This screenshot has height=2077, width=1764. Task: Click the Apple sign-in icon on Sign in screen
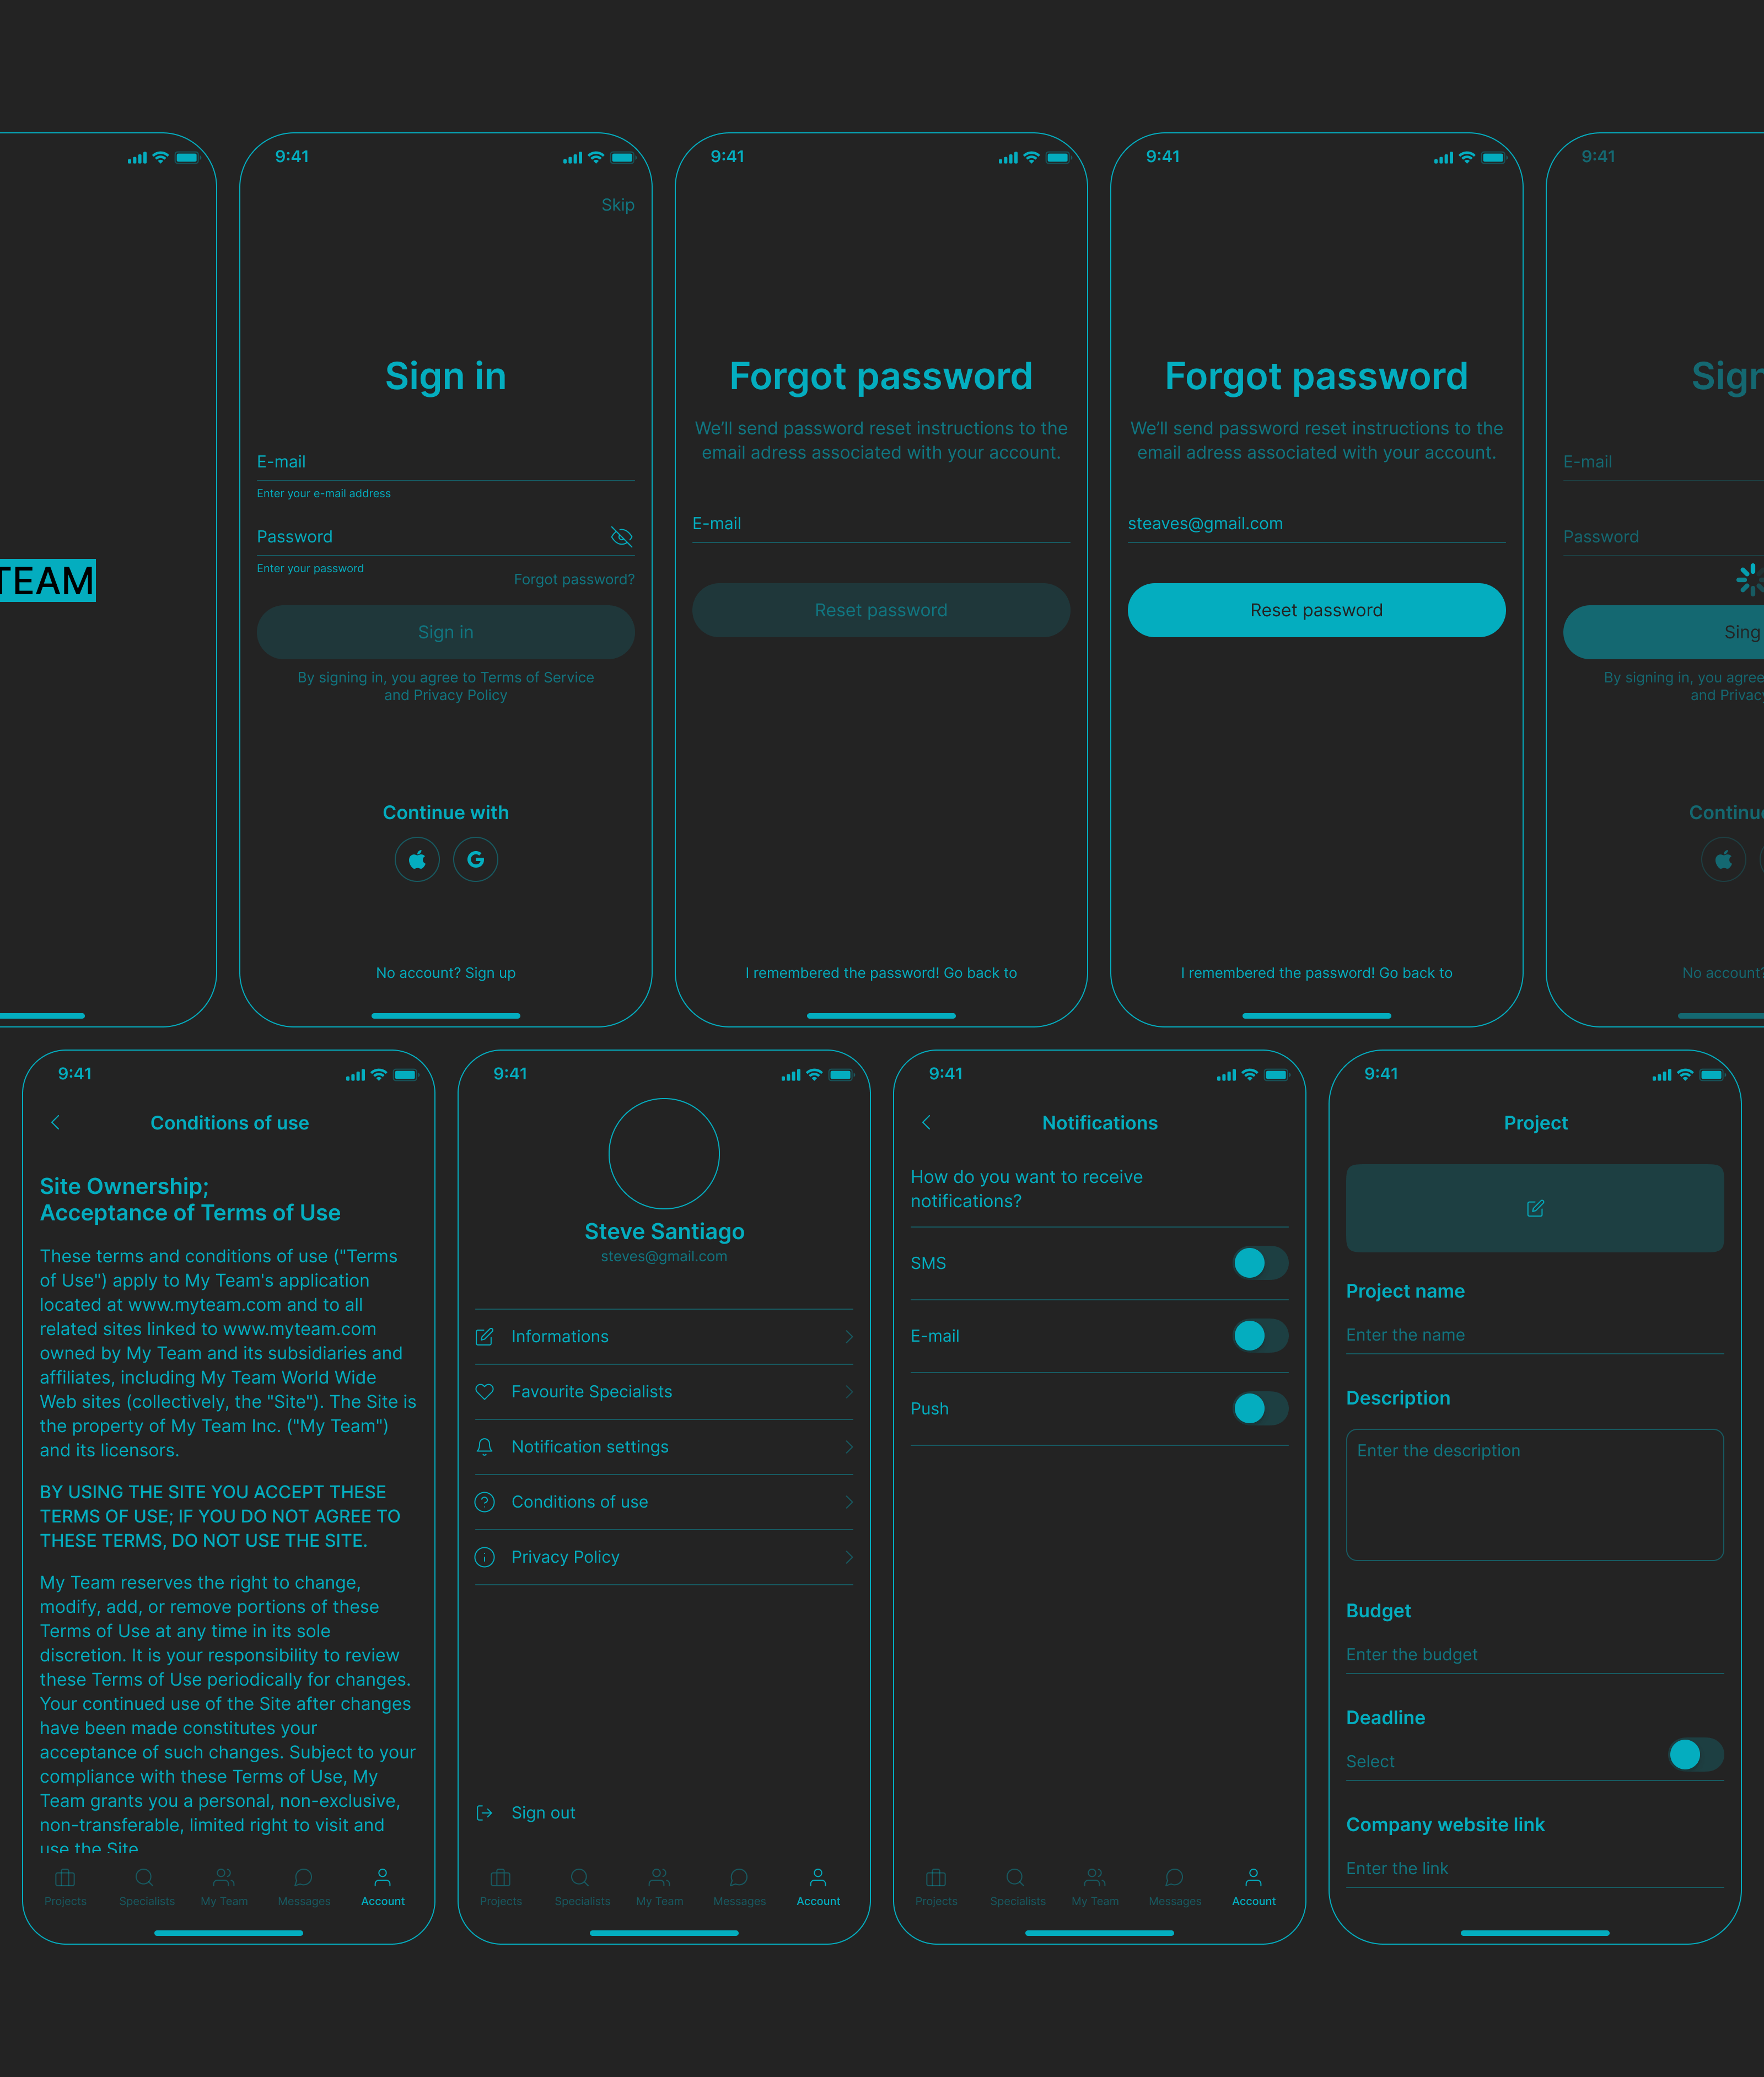coord(417,859)
